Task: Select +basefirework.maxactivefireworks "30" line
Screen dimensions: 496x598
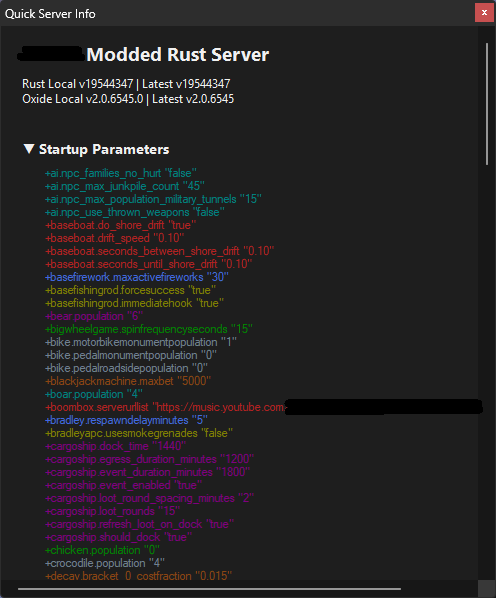Action: [x=137, y=277]
